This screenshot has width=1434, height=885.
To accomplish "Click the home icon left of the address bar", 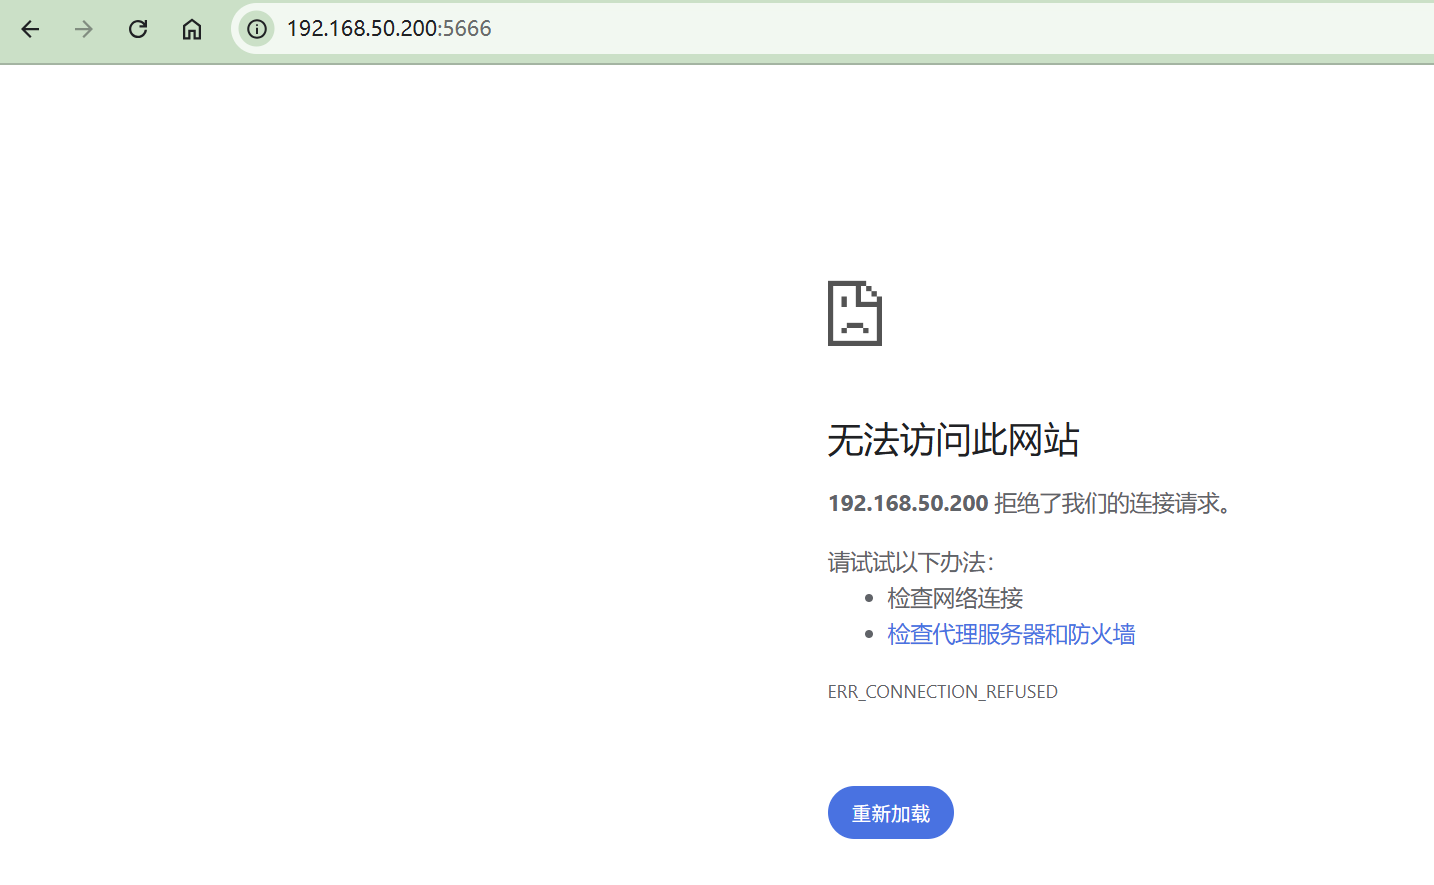I will pos(191,29).
